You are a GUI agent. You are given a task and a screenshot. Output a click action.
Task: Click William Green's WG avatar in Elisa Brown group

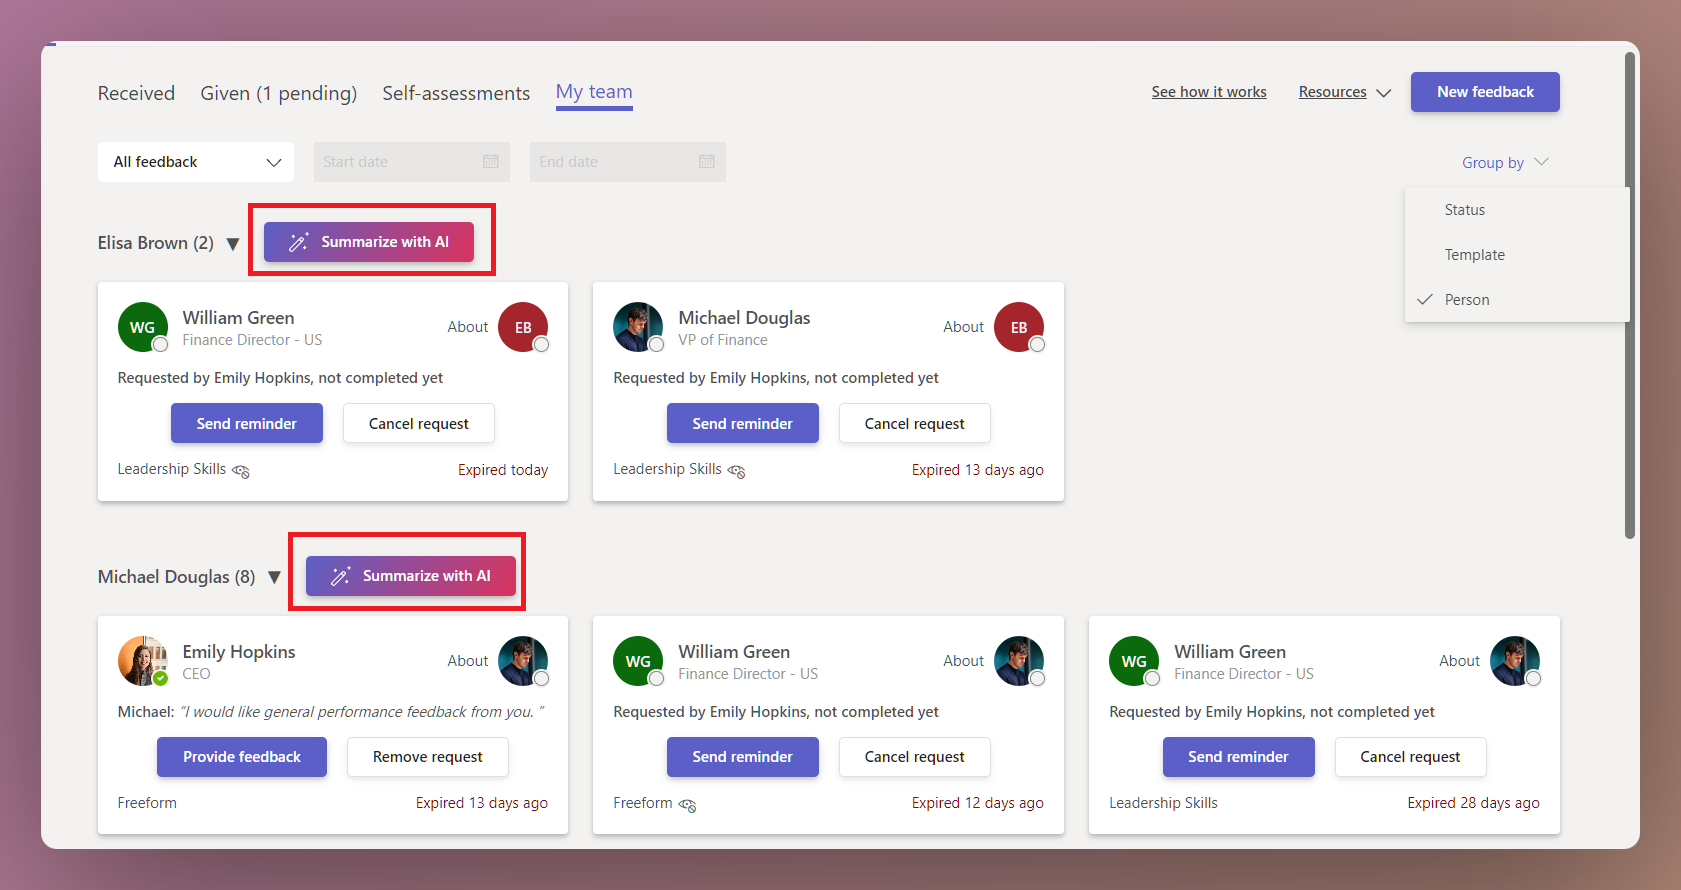coord(142,327)
